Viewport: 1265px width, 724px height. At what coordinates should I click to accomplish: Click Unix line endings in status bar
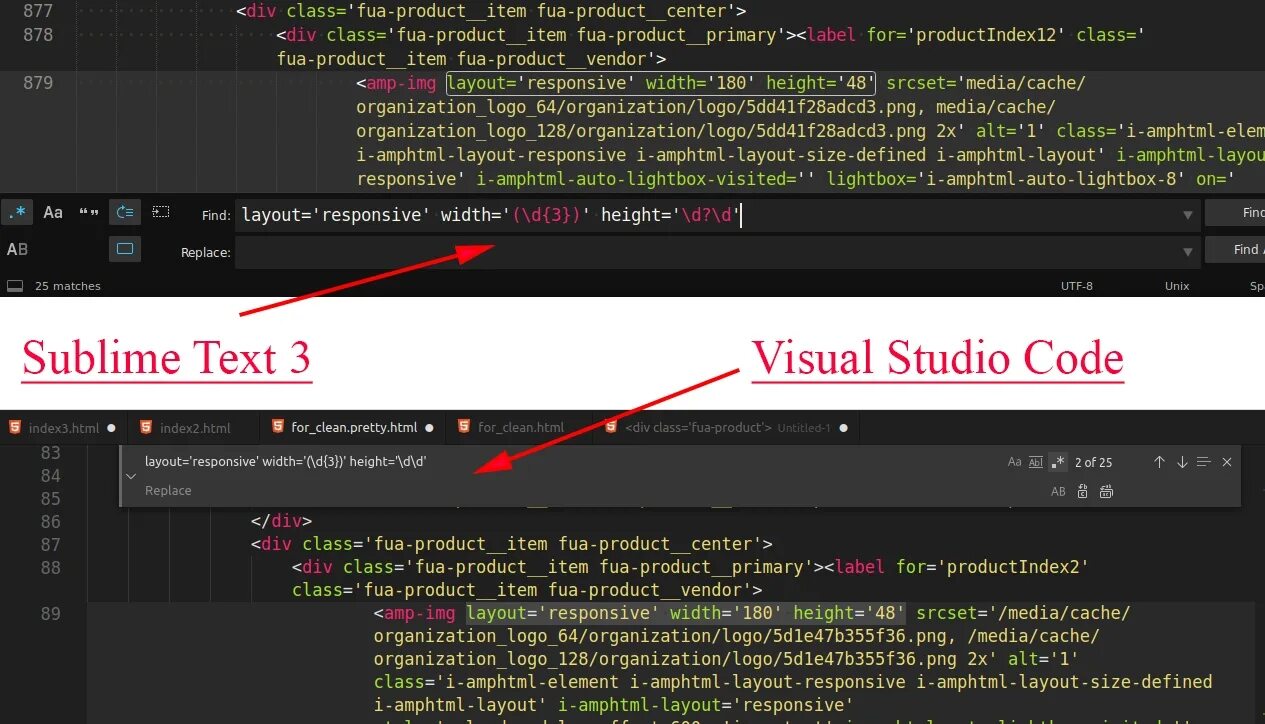(1177, 286)
